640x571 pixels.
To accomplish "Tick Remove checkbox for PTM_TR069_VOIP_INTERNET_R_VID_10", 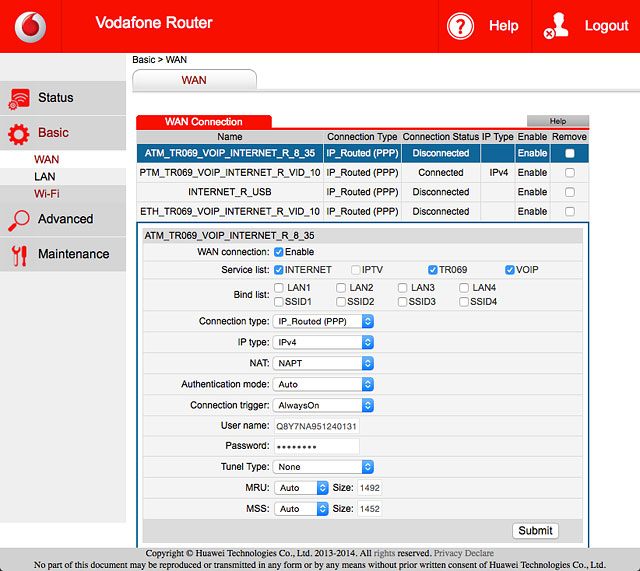I will coord(570,173).
